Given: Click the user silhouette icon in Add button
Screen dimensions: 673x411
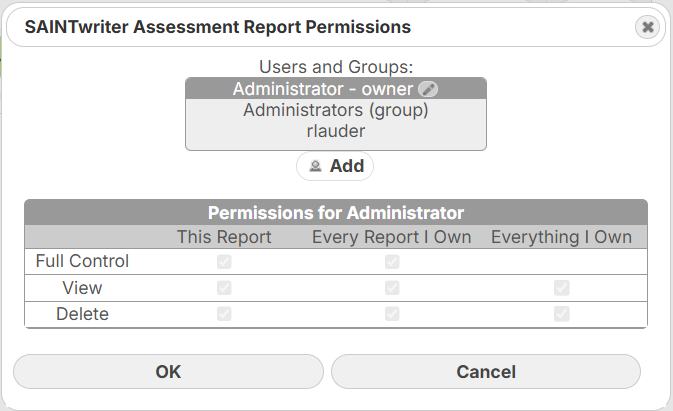Looking at the screenshot, I should (315, 166).
